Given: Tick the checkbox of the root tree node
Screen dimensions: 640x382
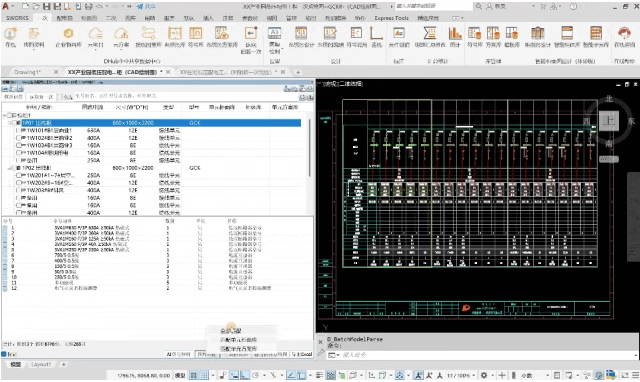Looking at the screenshot, I should click(x=10, y=115).
